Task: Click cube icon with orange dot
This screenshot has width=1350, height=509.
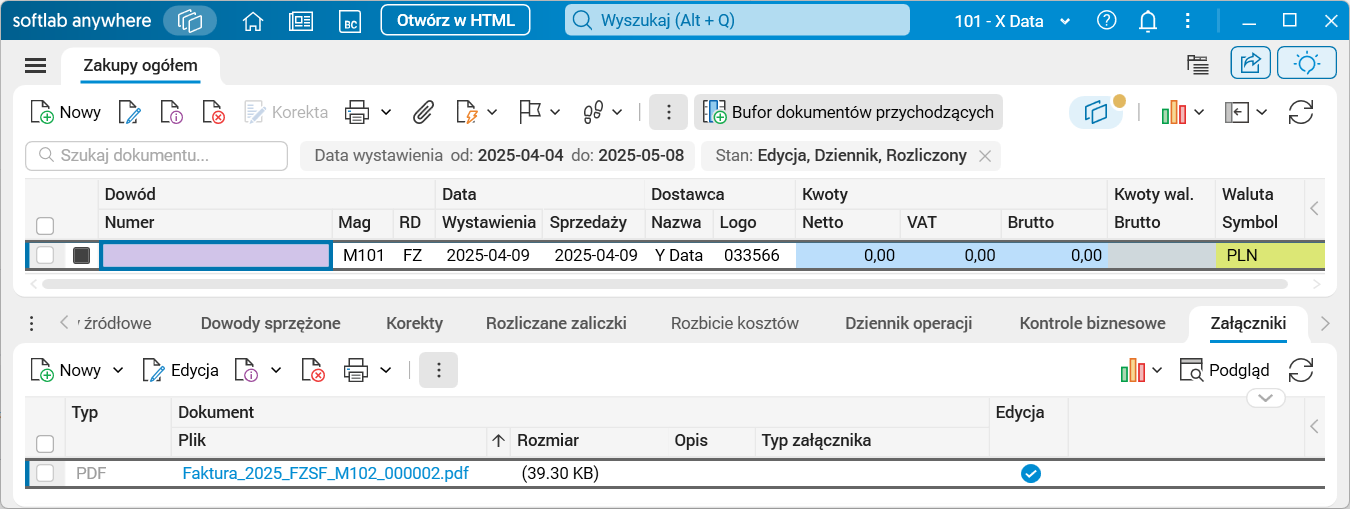Action: [1097, 112]
